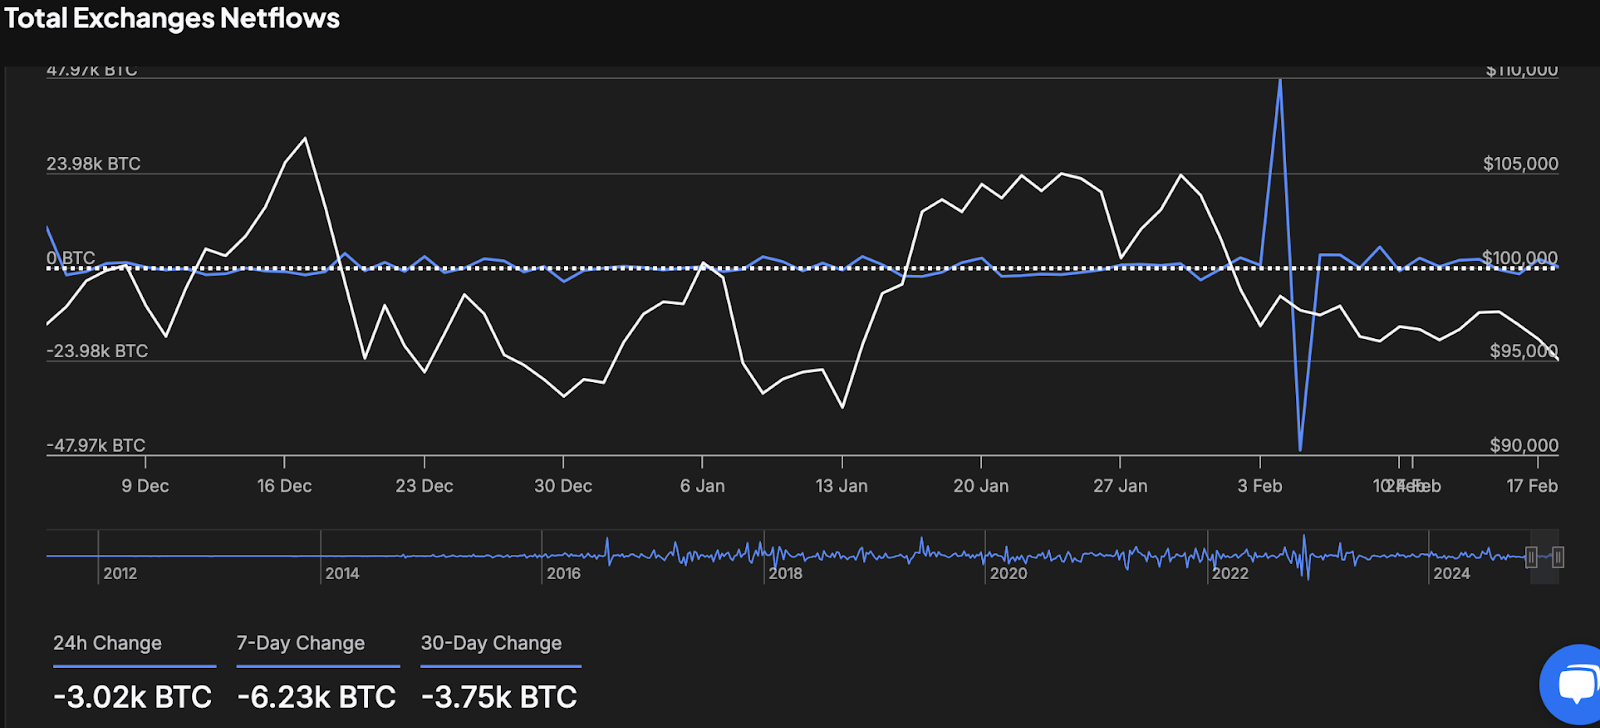
Task: Click the -23.98k BTC axis label
Action: [97, 351]
